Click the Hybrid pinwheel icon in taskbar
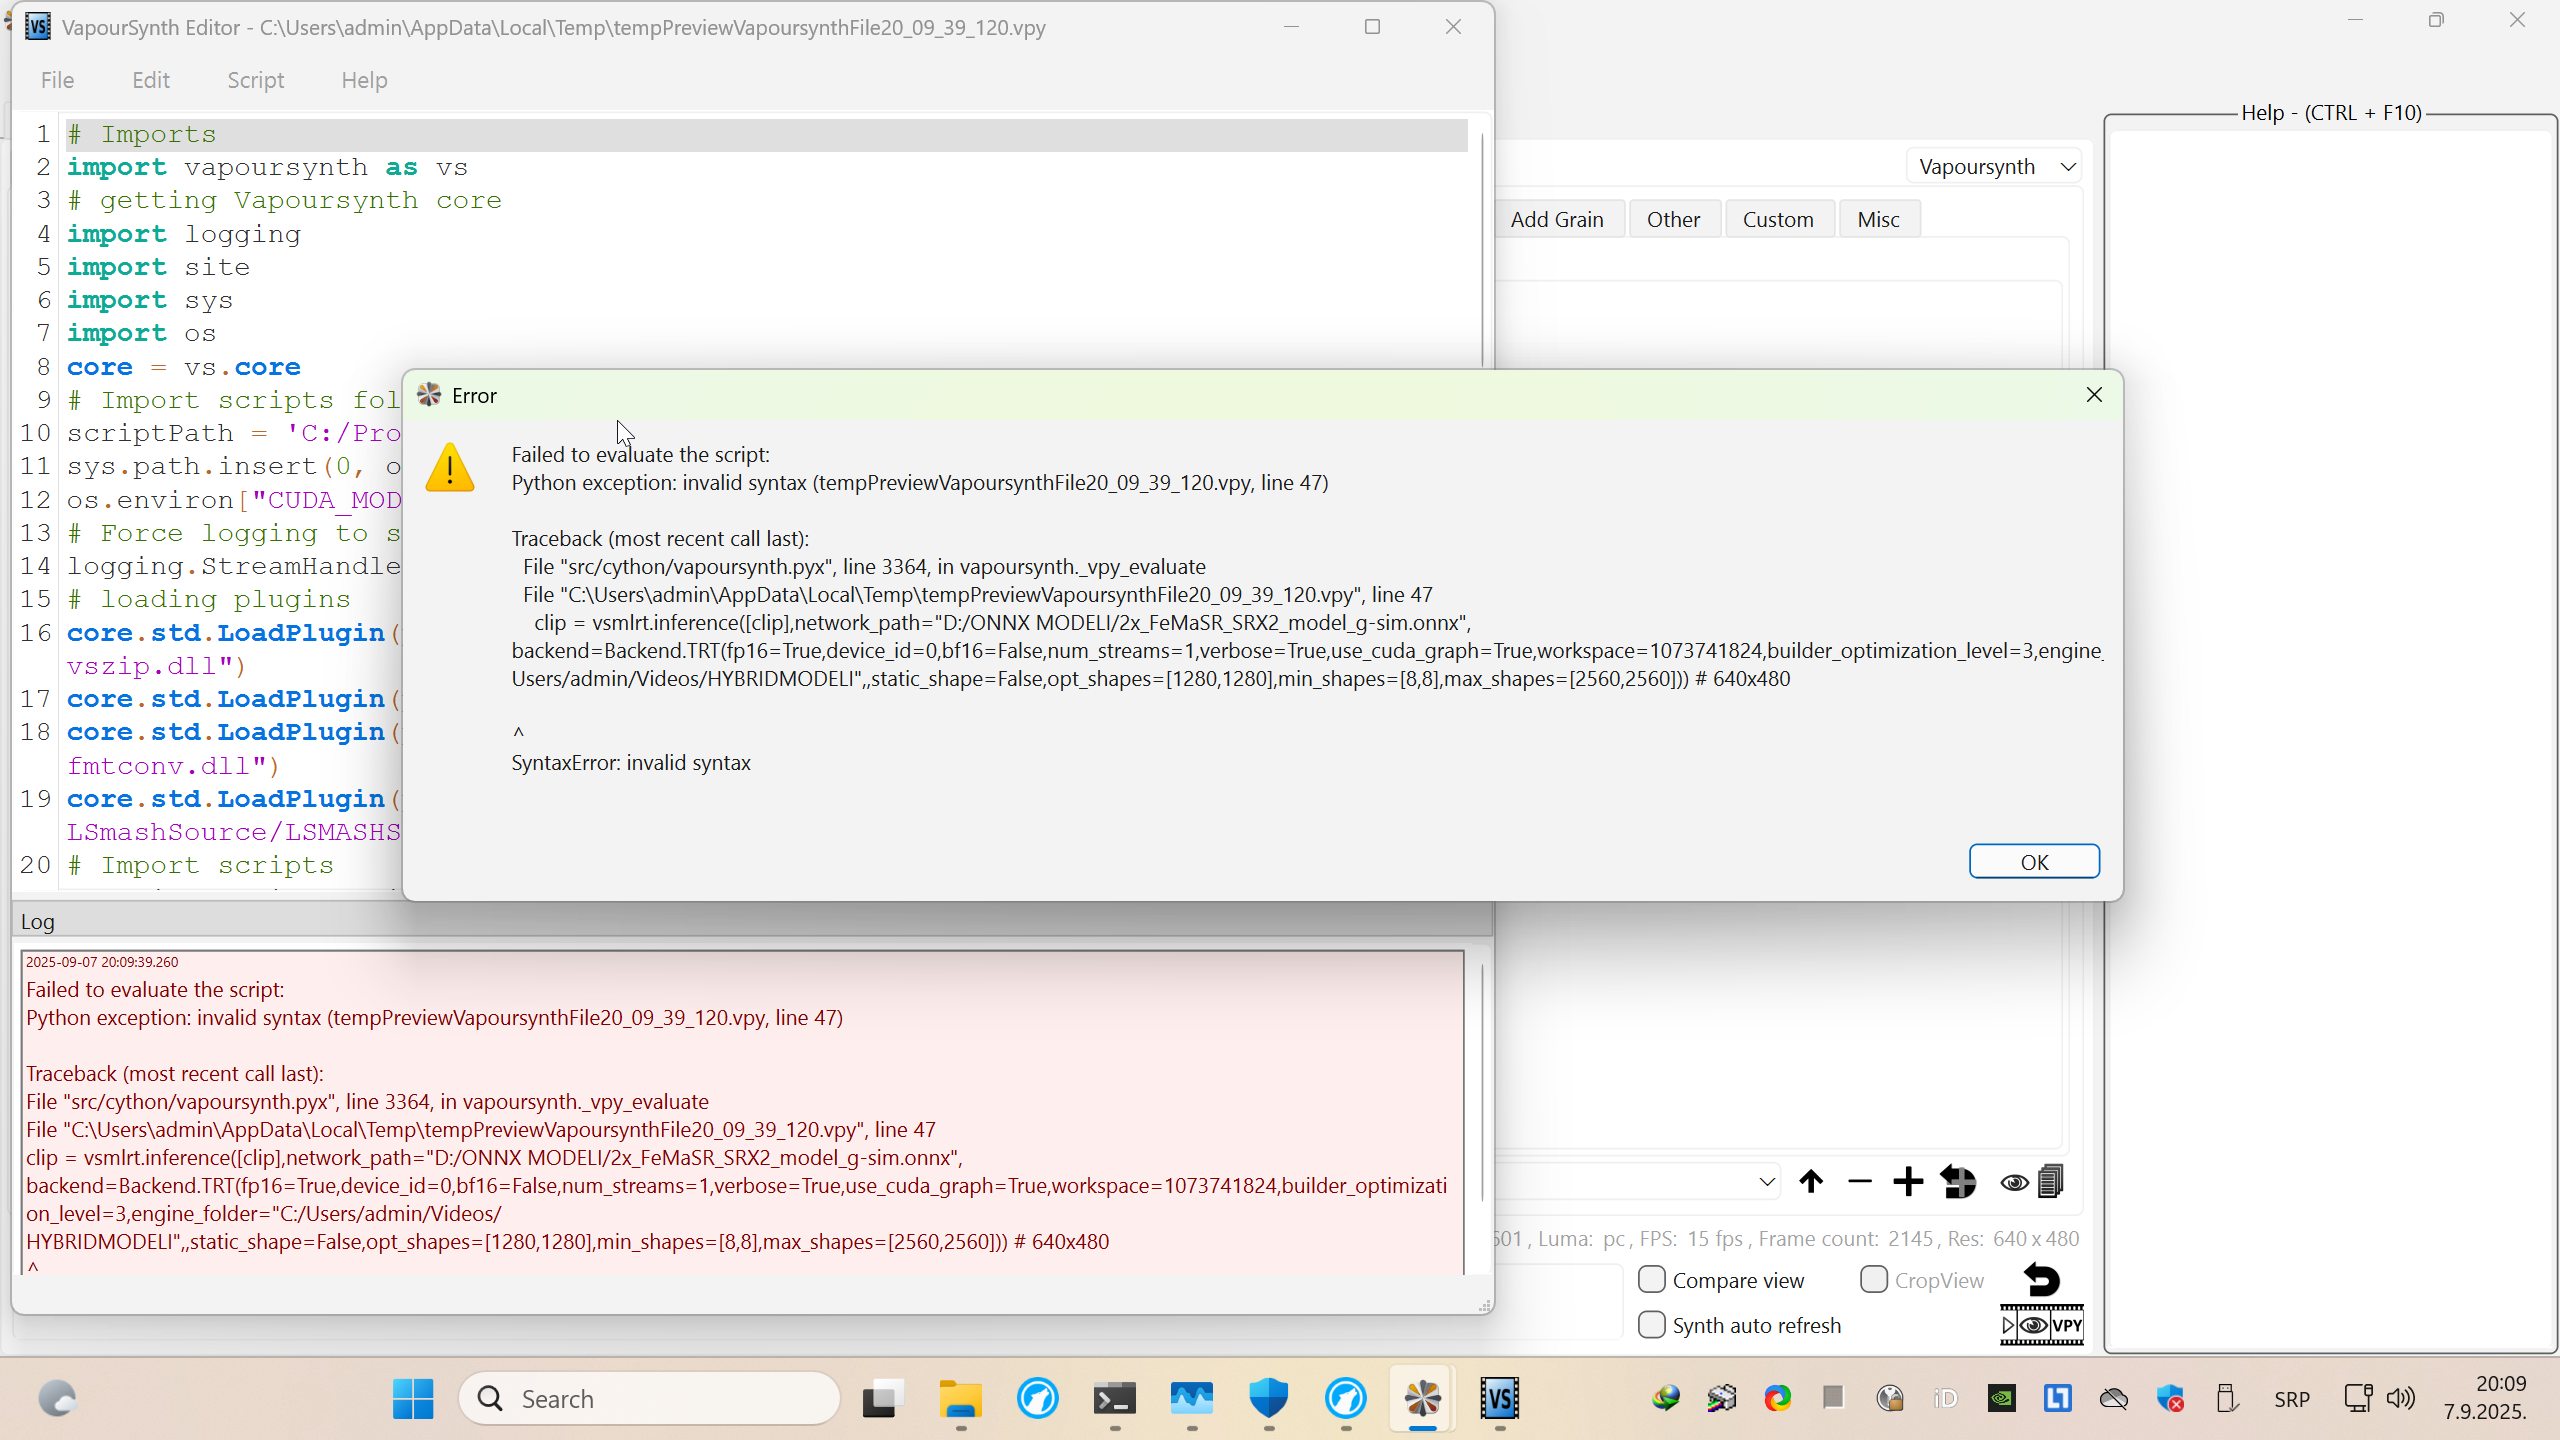 pyautogui.click(x=1422, y=1398)
